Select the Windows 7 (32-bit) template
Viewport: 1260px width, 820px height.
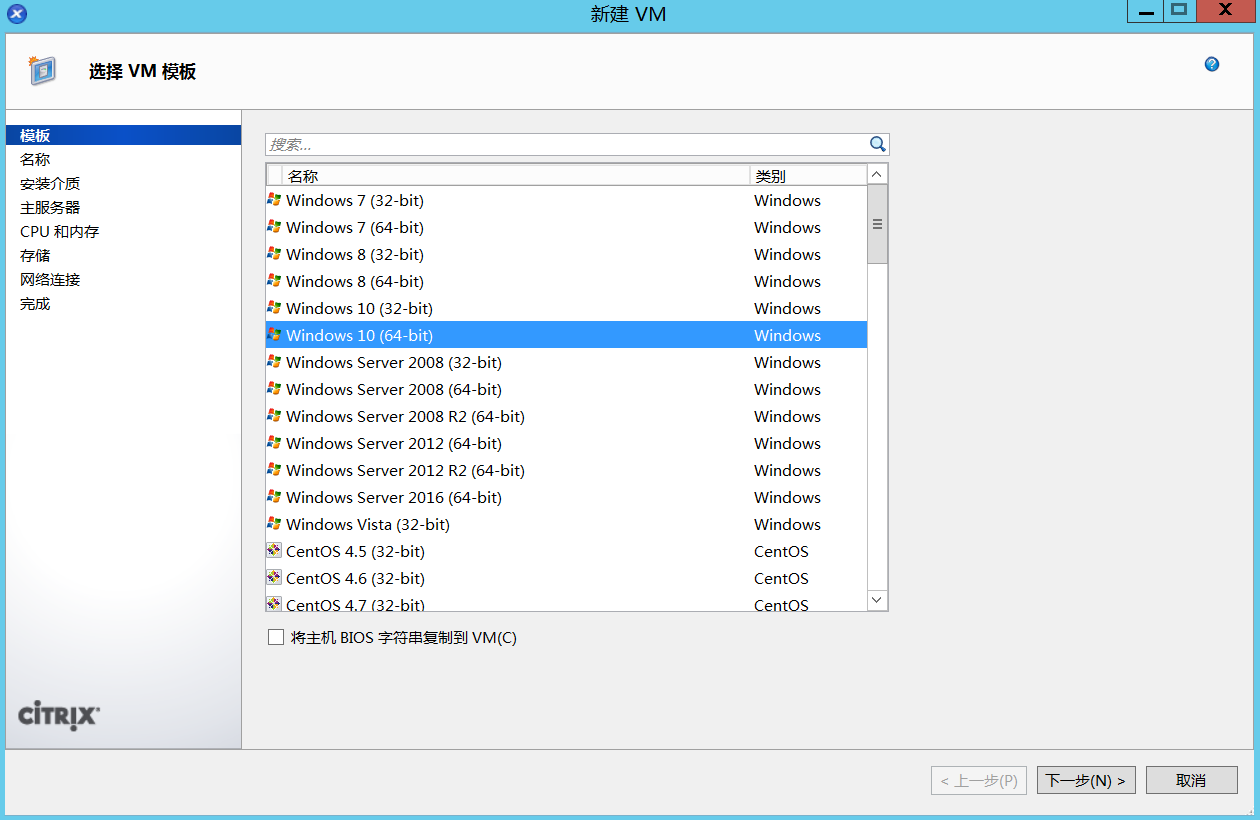(566, 200)
